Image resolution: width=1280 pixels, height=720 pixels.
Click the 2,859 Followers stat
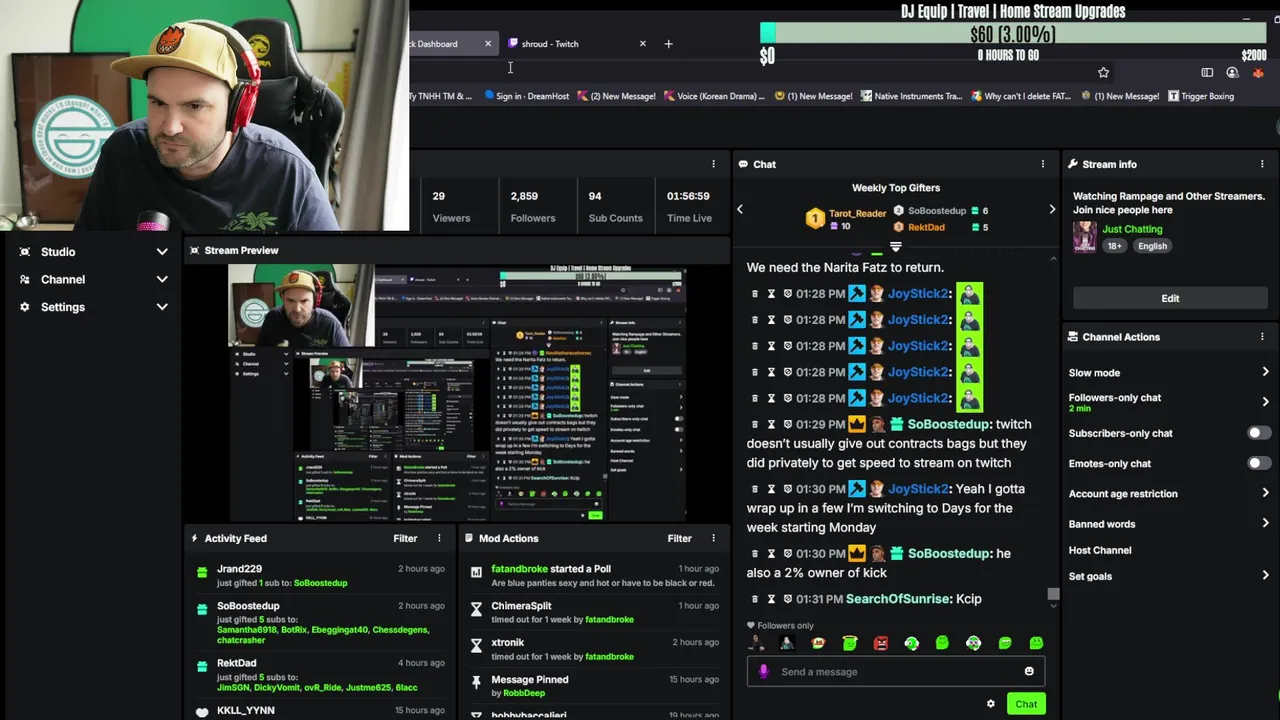[x=533, y=207]
